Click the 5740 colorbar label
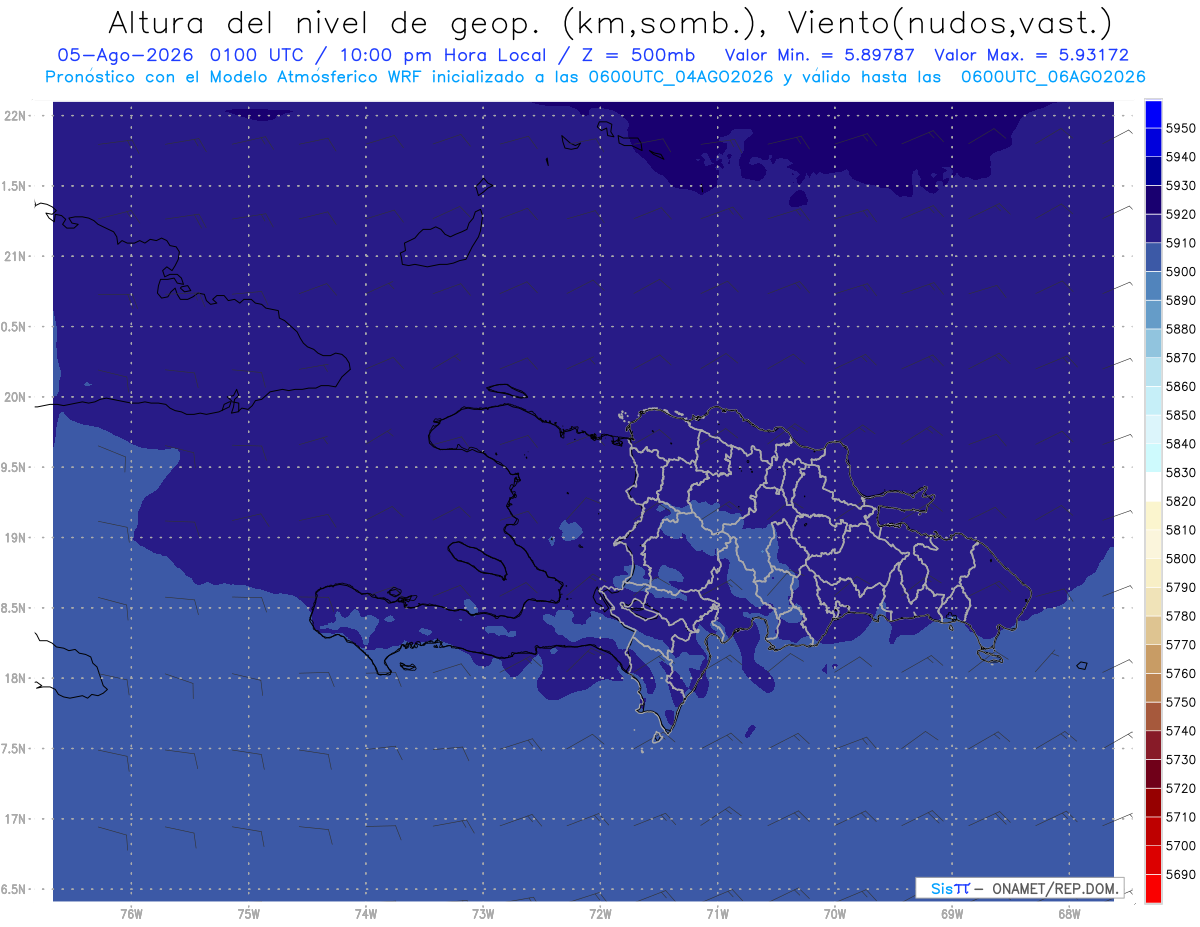 [x=1180, y=731]
